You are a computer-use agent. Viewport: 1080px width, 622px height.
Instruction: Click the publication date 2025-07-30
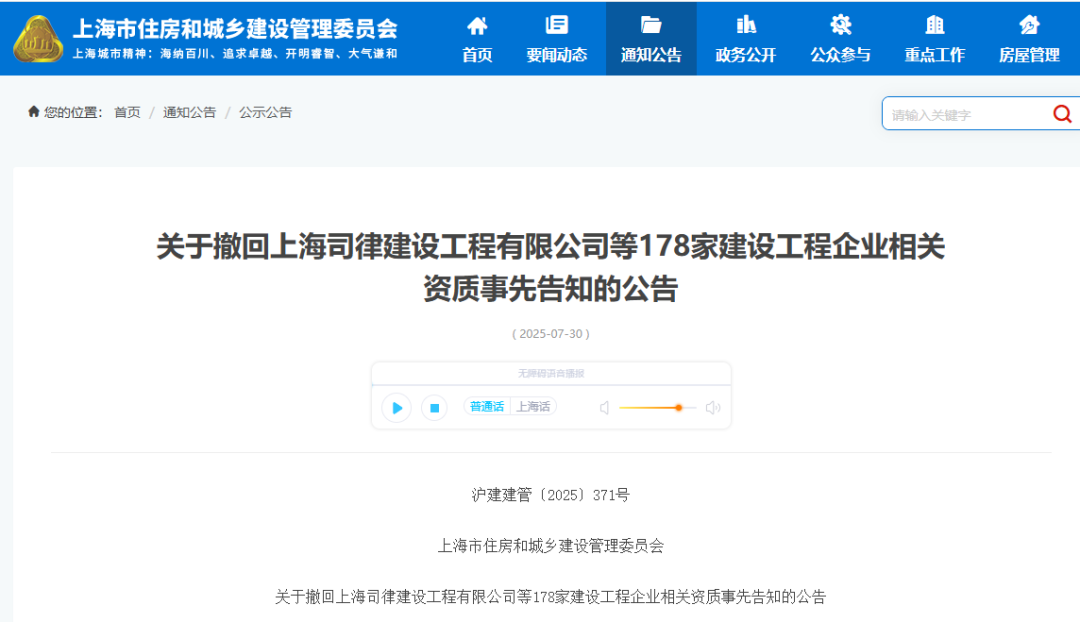551,333
